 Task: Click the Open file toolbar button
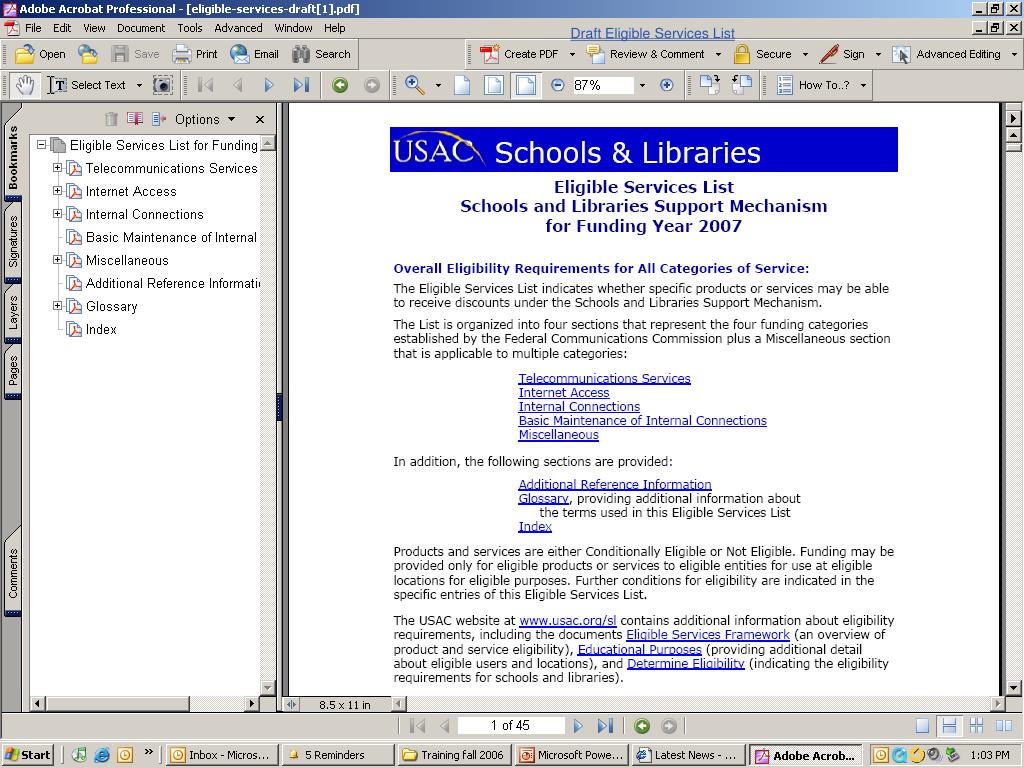coord(40,54)
